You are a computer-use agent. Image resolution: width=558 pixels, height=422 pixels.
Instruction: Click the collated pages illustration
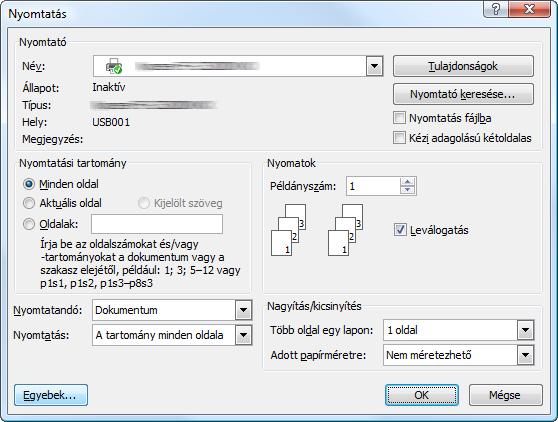tap(317, 230)
